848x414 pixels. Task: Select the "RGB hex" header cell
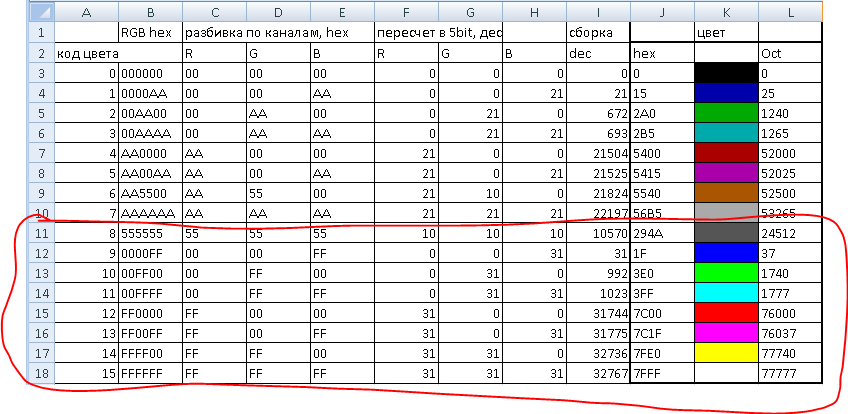pos(149,32)
